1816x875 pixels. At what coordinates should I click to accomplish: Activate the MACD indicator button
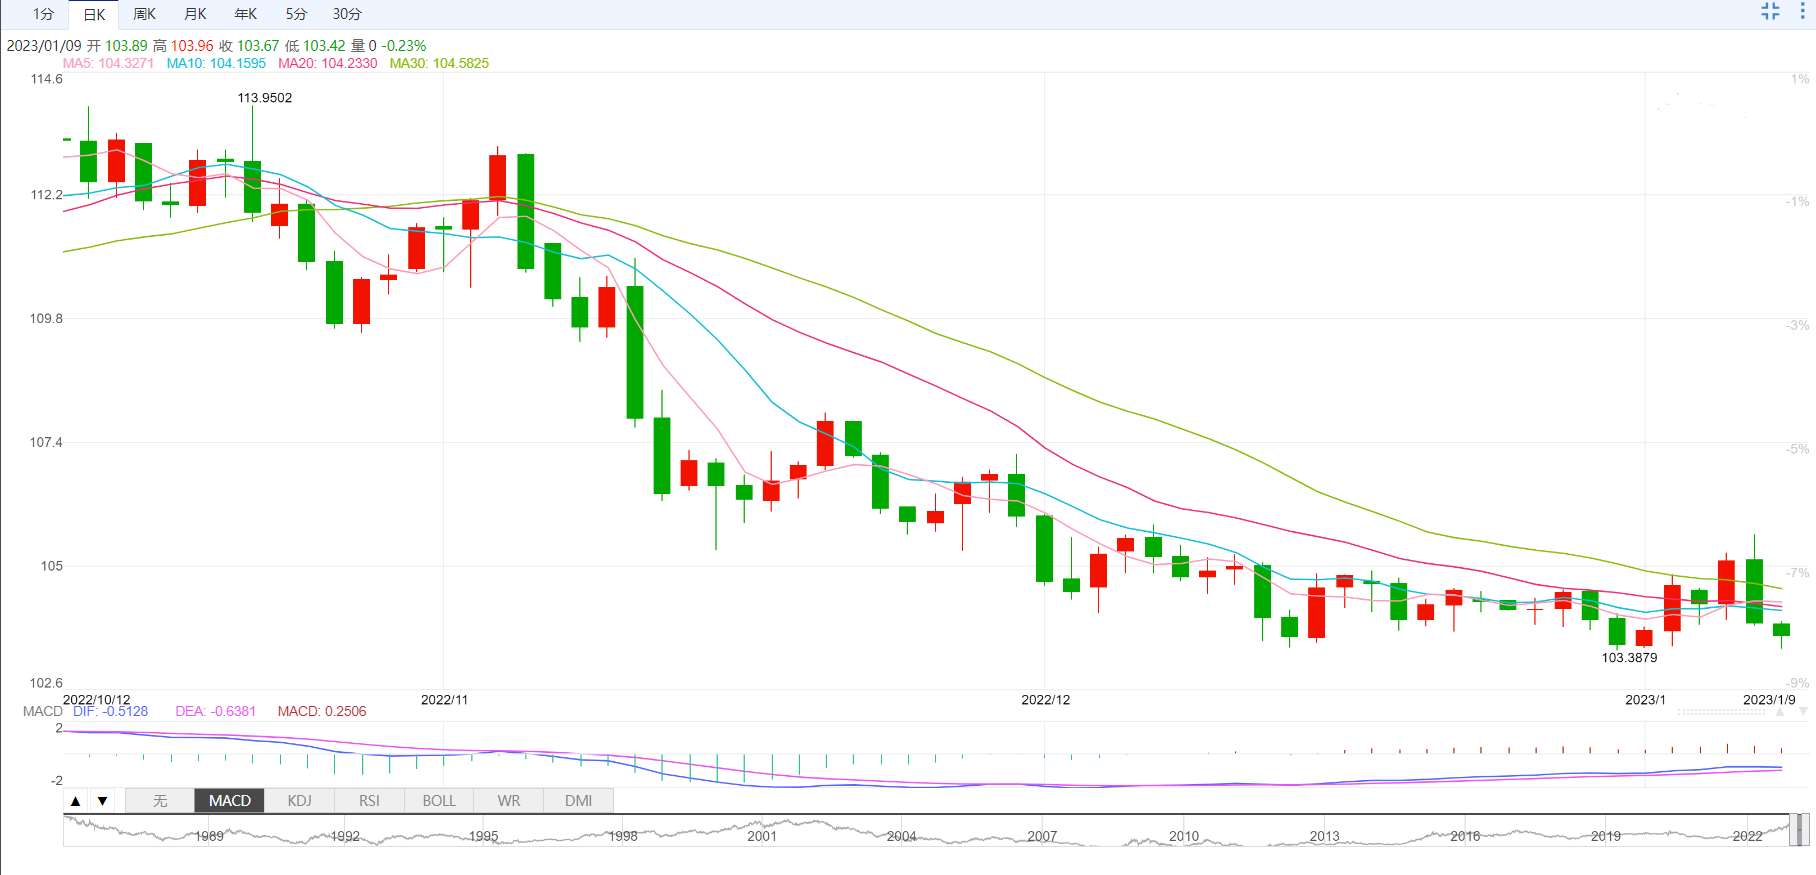(x=230, y=801)
